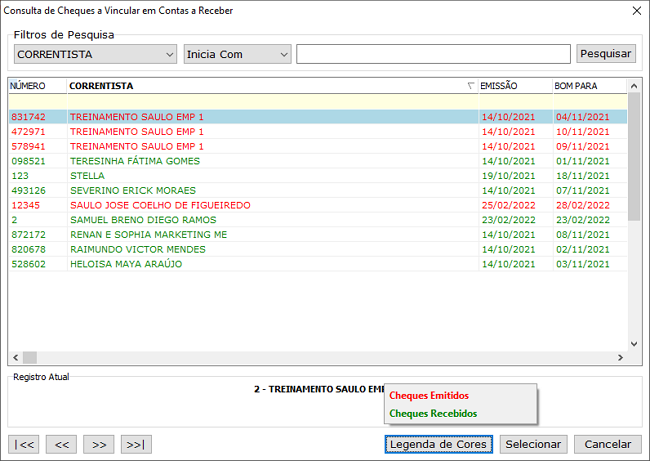
Task: Select cheque row for TERESINHA FÁTIMA GOMES
Action: click(135, 161)
